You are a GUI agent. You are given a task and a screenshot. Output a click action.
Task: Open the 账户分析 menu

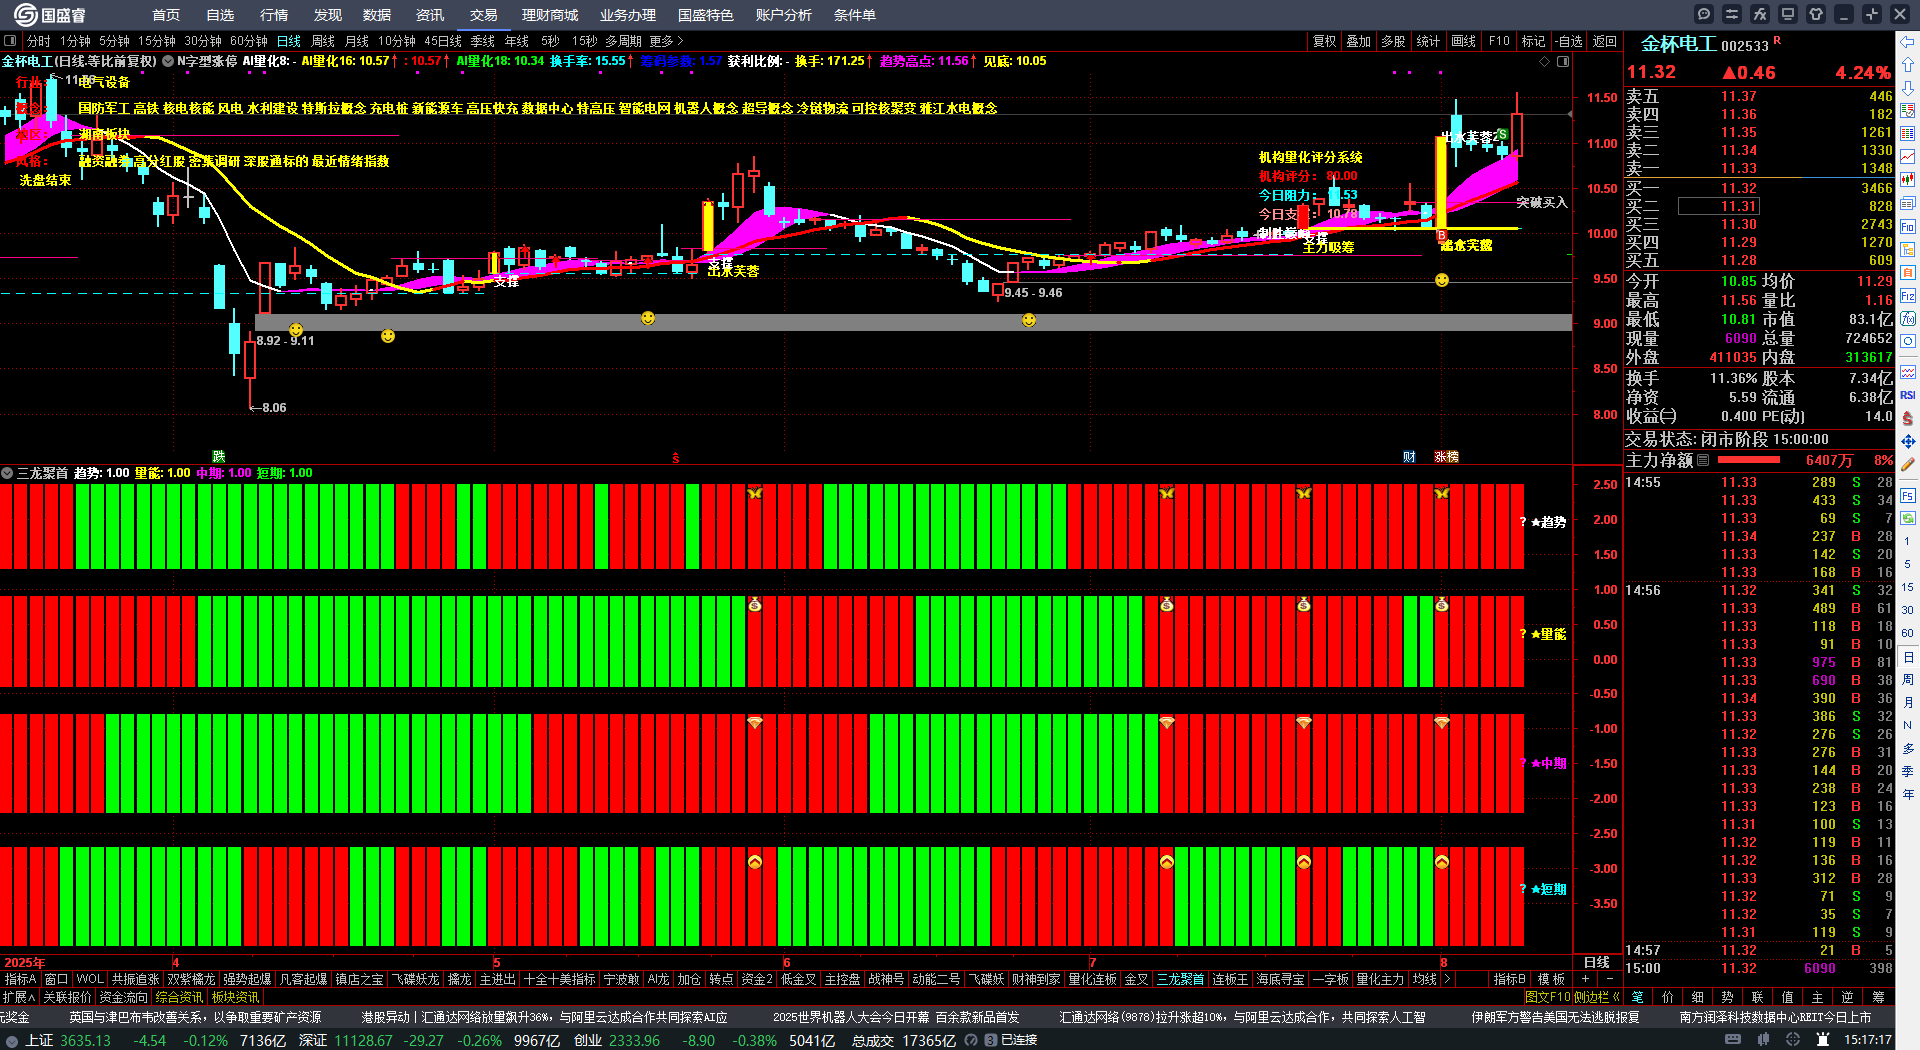click(x=784, y=15)
